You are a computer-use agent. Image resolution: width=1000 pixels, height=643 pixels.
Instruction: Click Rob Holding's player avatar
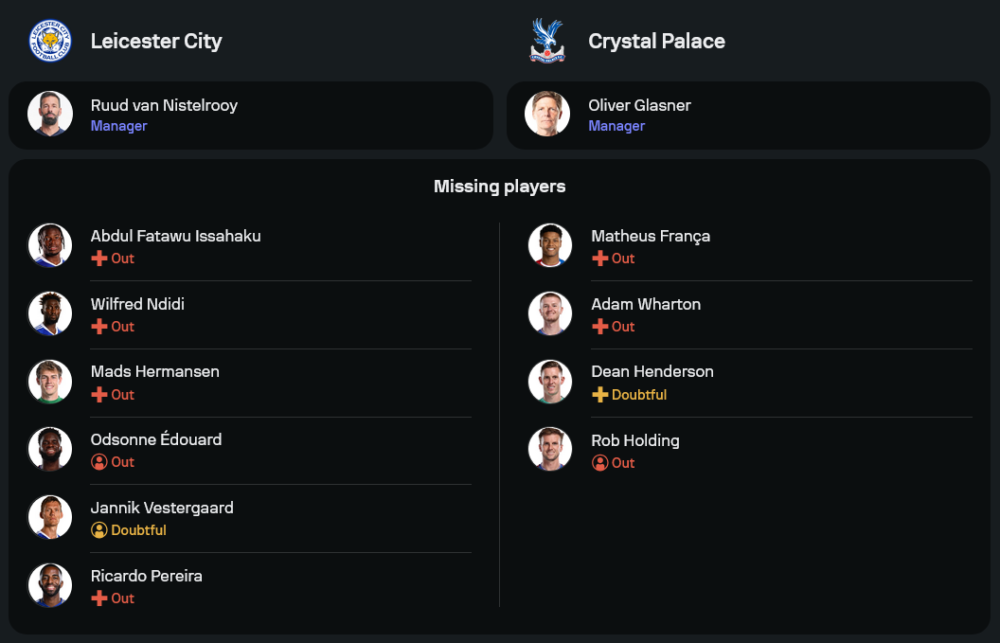pyautogui.click(x=550, y=449)
